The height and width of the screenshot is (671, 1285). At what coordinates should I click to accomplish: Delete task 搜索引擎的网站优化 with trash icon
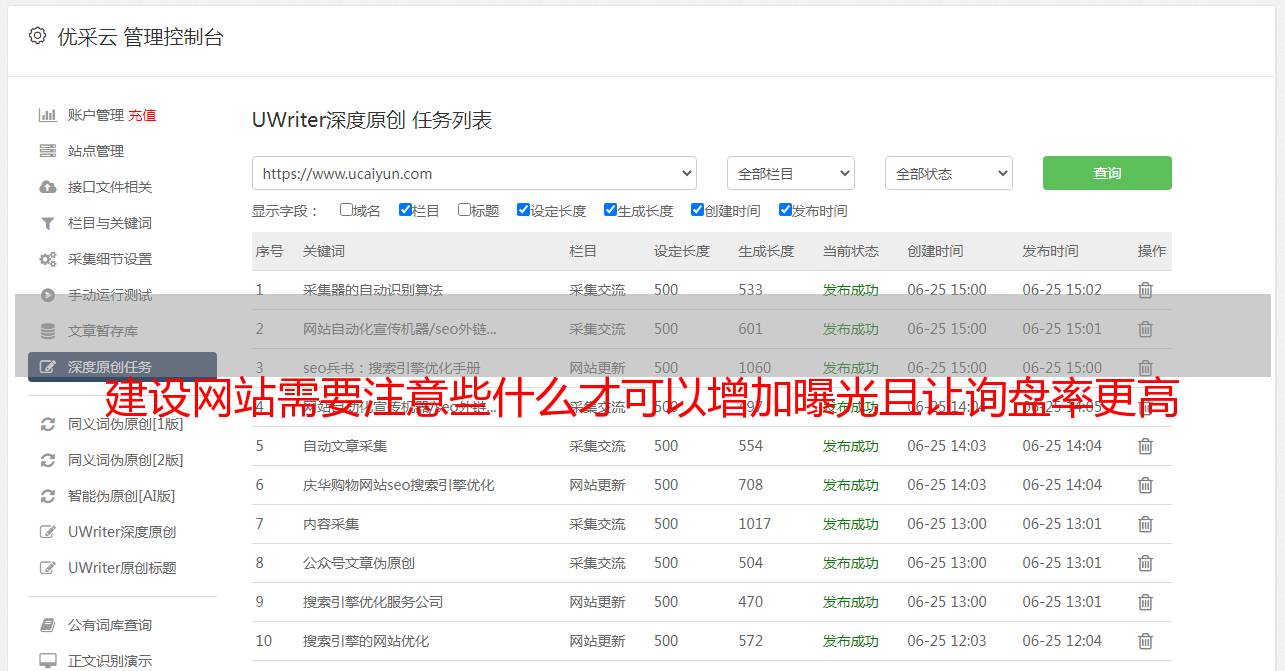point(1145,641)
